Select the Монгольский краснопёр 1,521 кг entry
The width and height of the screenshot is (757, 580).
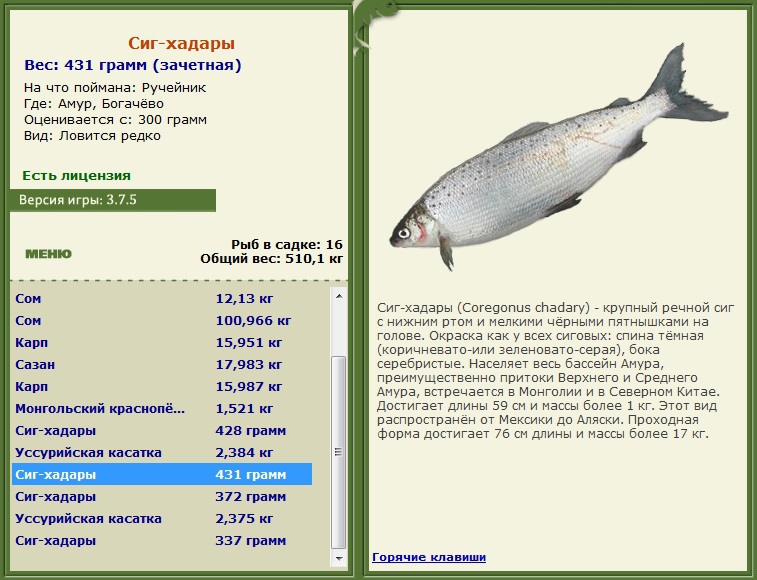tap(162, 409)
